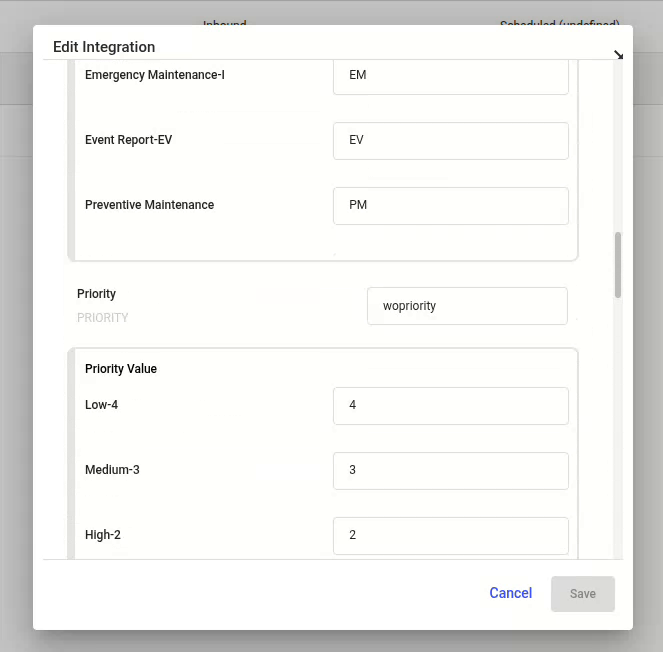This screenshot has height=652, width=663.
Task: Click the Cancel link
Action: coord(510,593)
